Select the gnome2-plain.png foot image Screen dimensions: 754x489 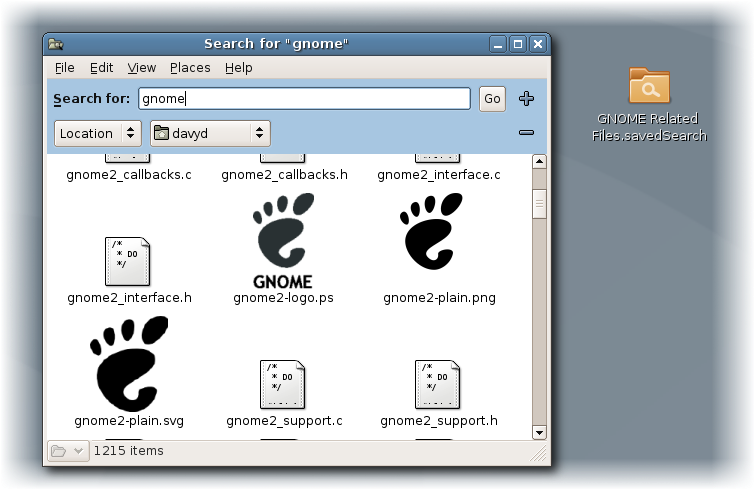[x=431, y=231]
